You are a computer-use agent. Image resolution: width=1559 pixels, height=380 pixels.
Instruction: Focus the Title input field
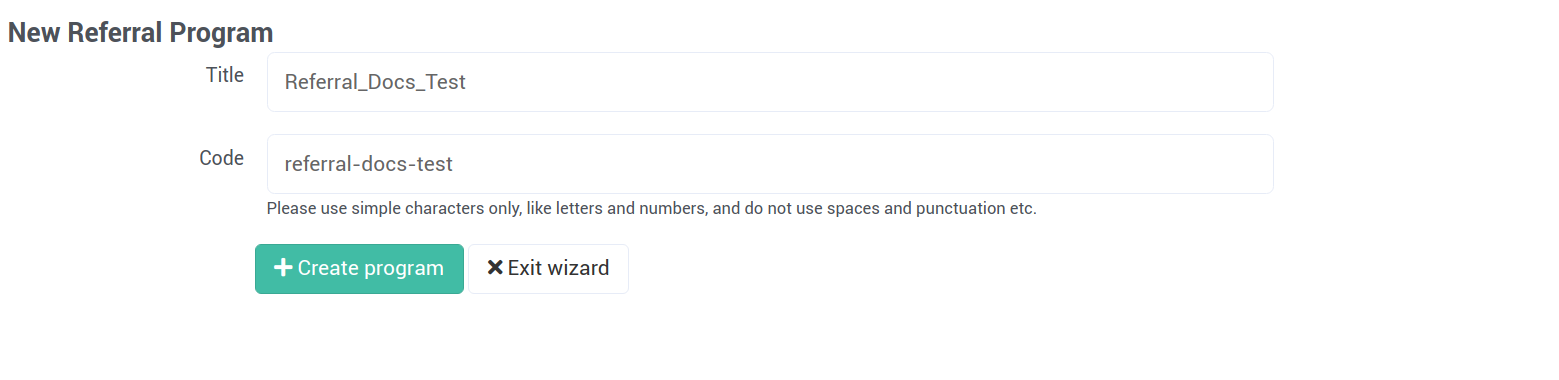click(x=770, y=82)
